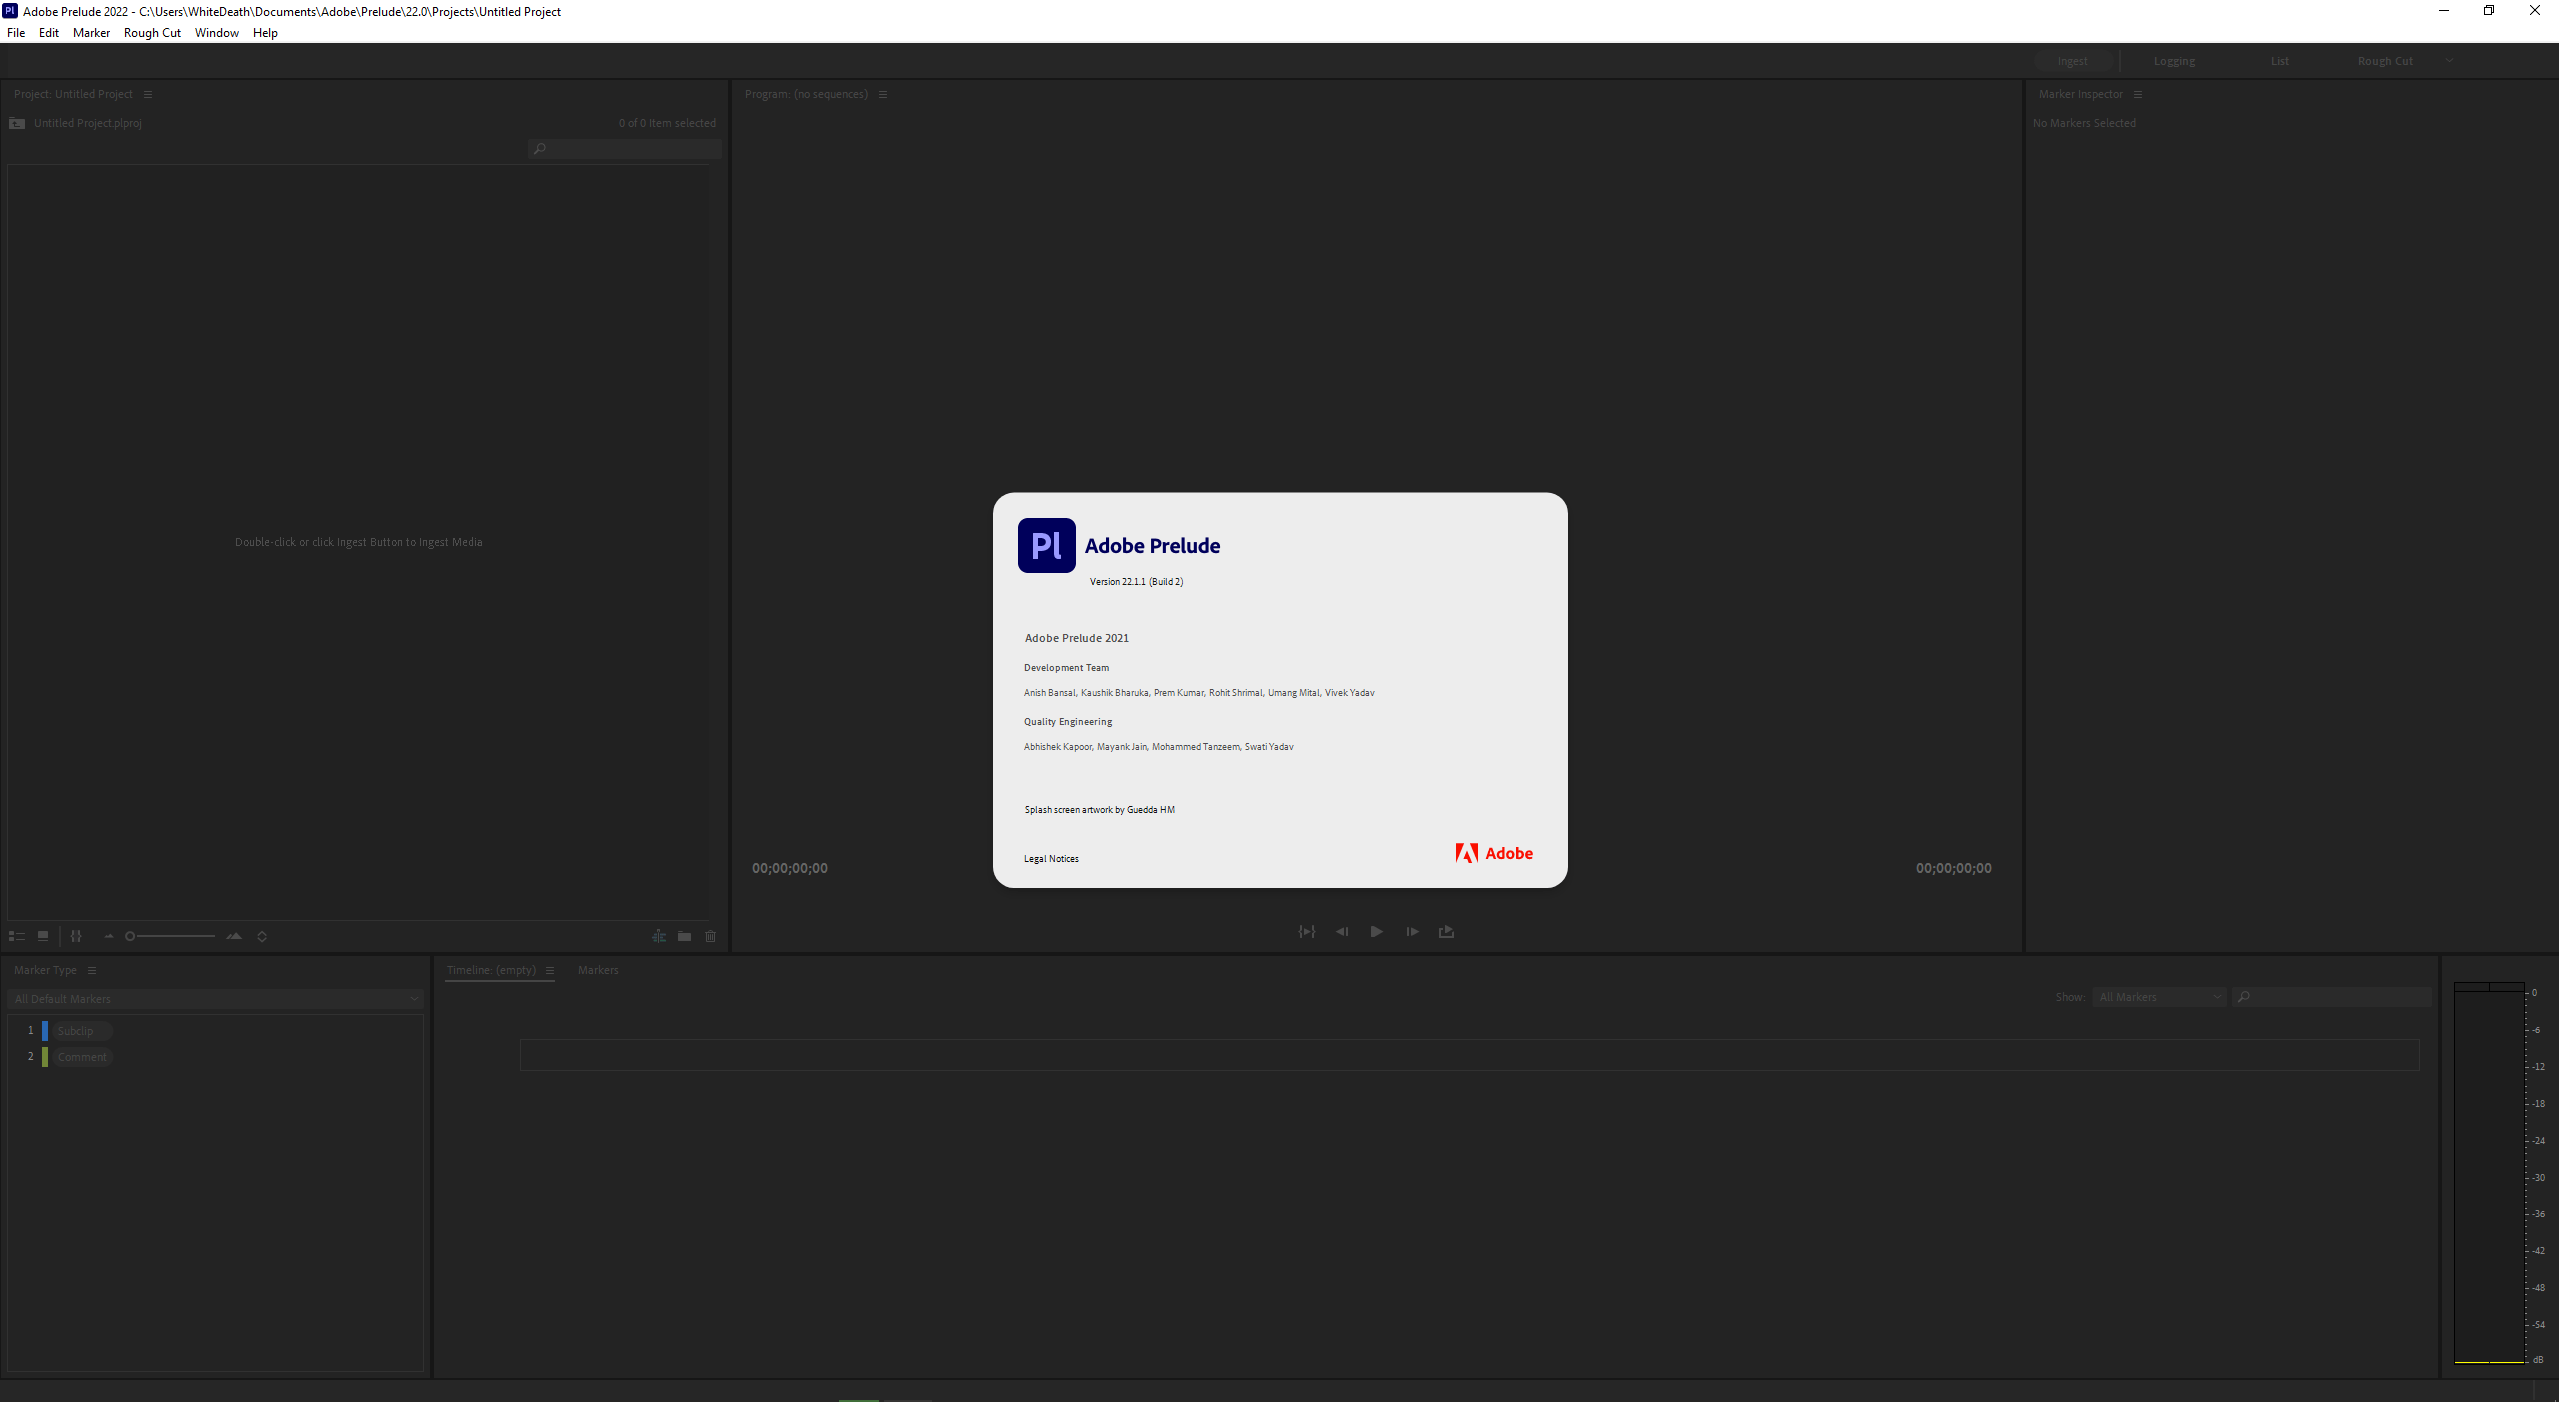
Task: Switch to the Rough Cut workspace tab
Action: tap(2385, 61)
